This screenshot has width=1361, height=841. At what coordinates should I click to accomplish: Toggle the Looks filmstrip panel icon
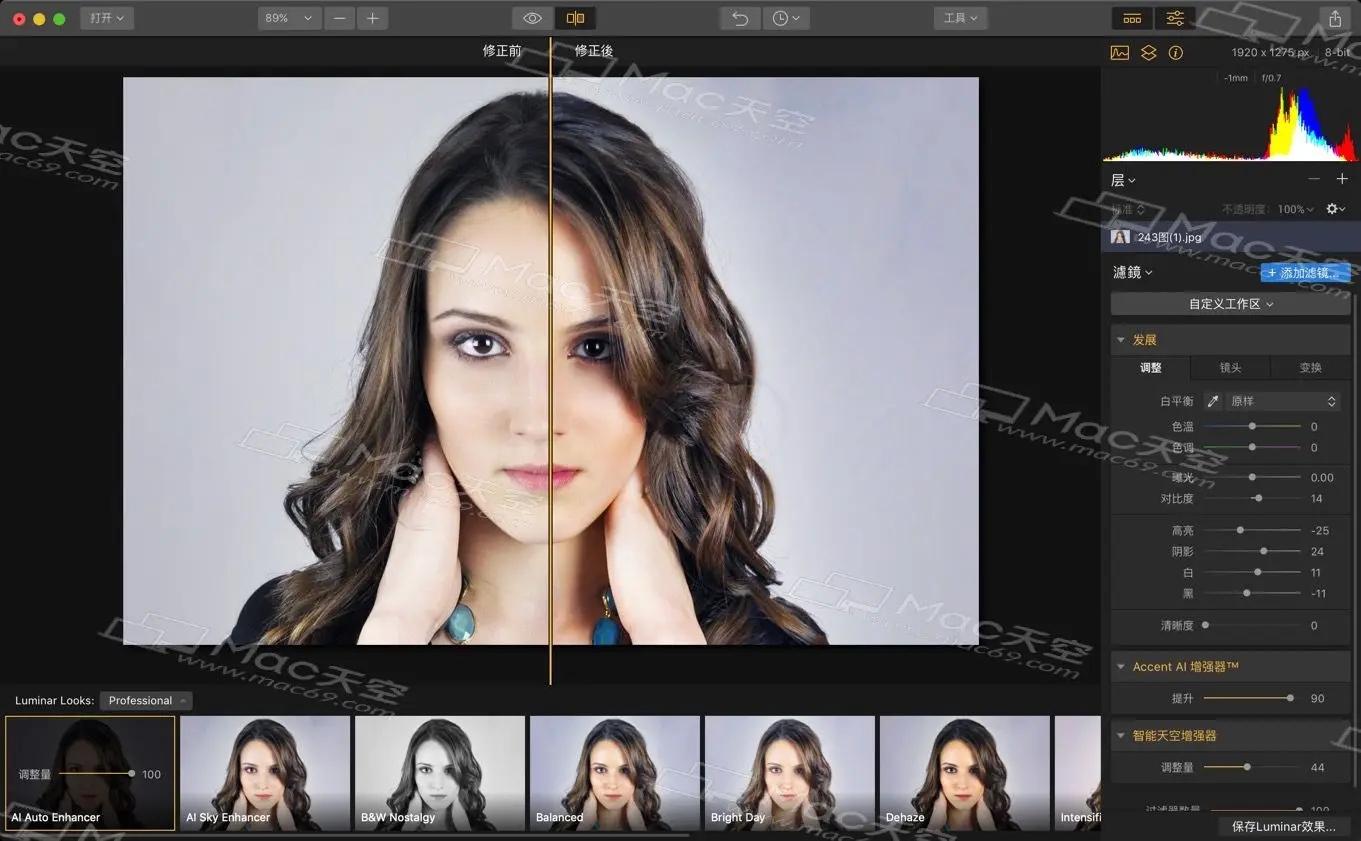[x=1132, y=18]
